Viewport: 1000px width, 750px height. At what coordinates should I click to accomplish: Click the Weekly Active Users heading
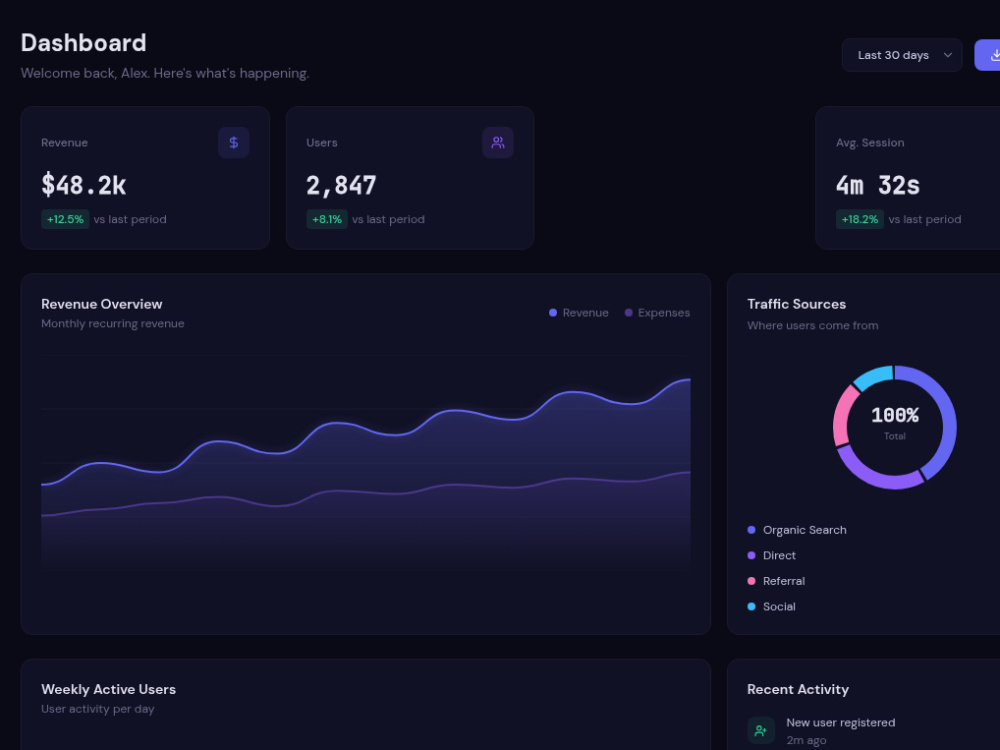[108, 689]
